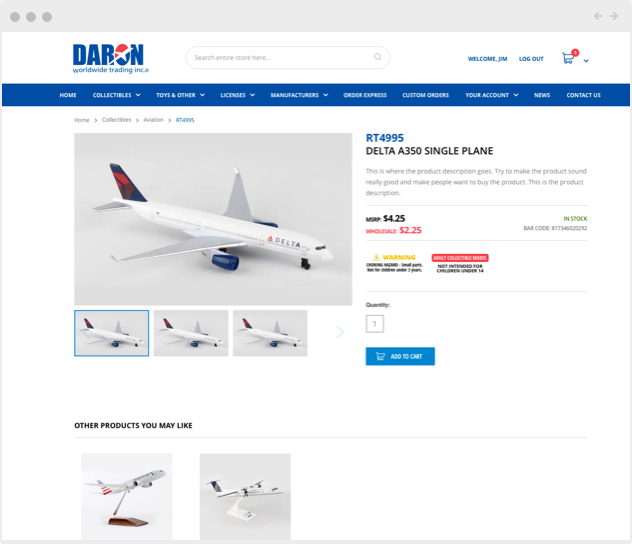632x544 pixels.
Task: Go to Contact Us
Action: 583,95
